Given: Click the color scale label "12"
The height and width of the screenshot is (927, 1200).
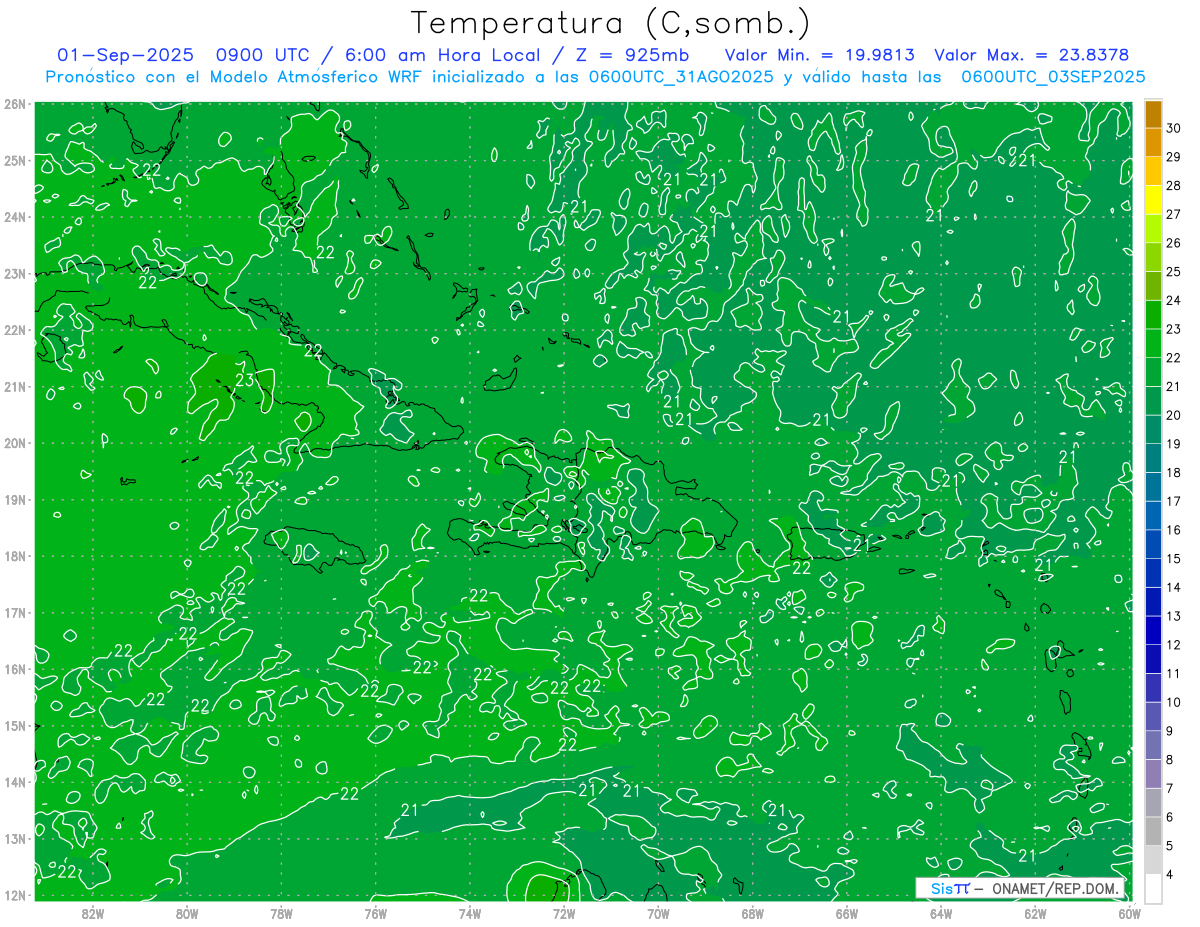Looking at the screenshot, I should (x=1174, y=645).
